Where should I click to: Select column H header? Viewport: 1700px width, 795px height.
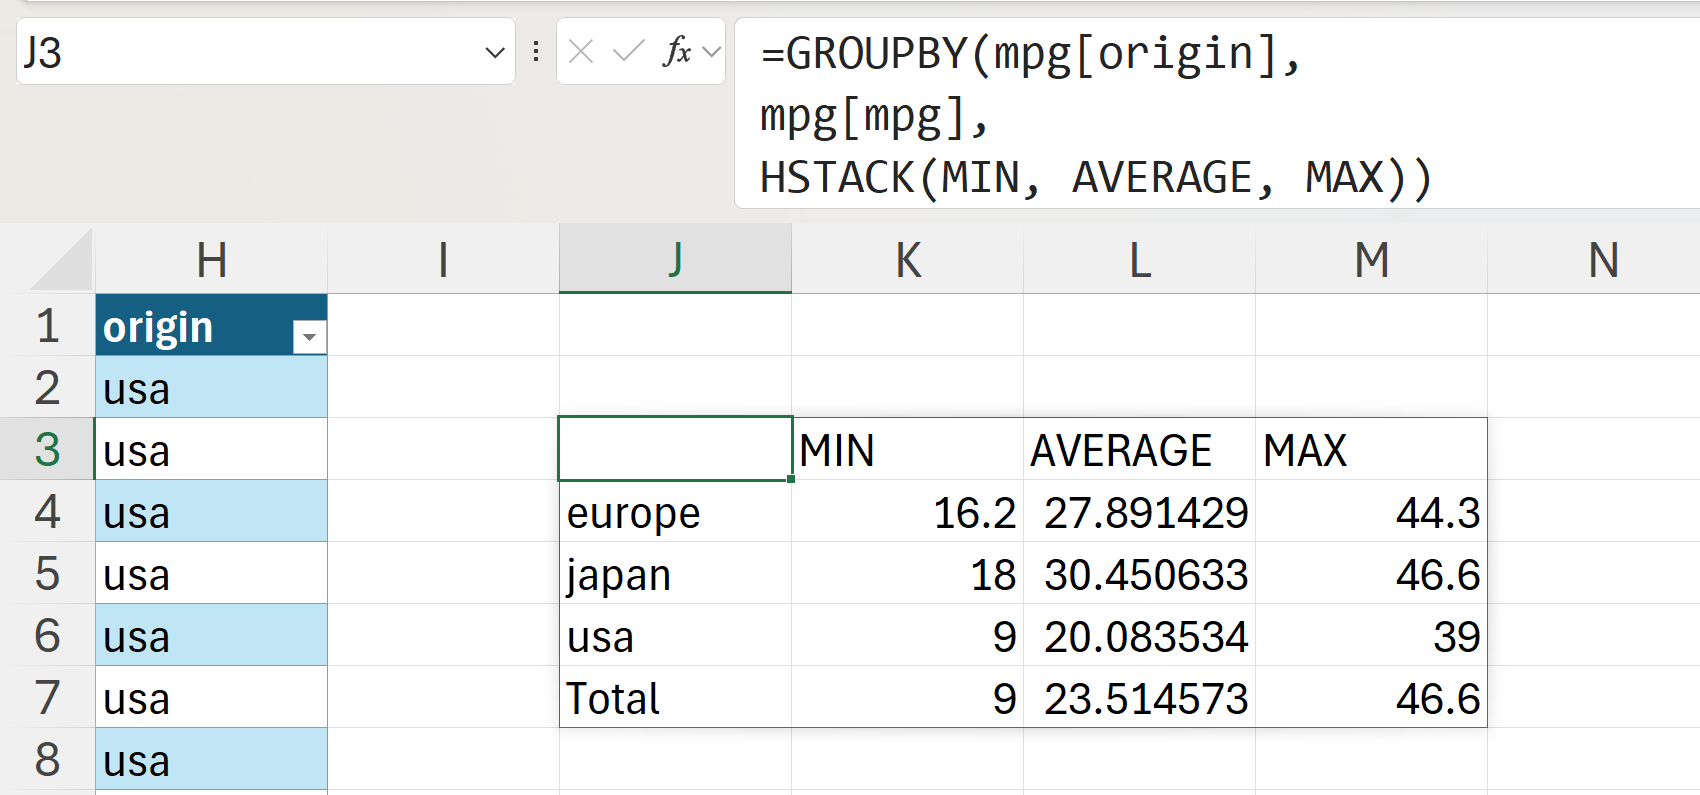211,261
